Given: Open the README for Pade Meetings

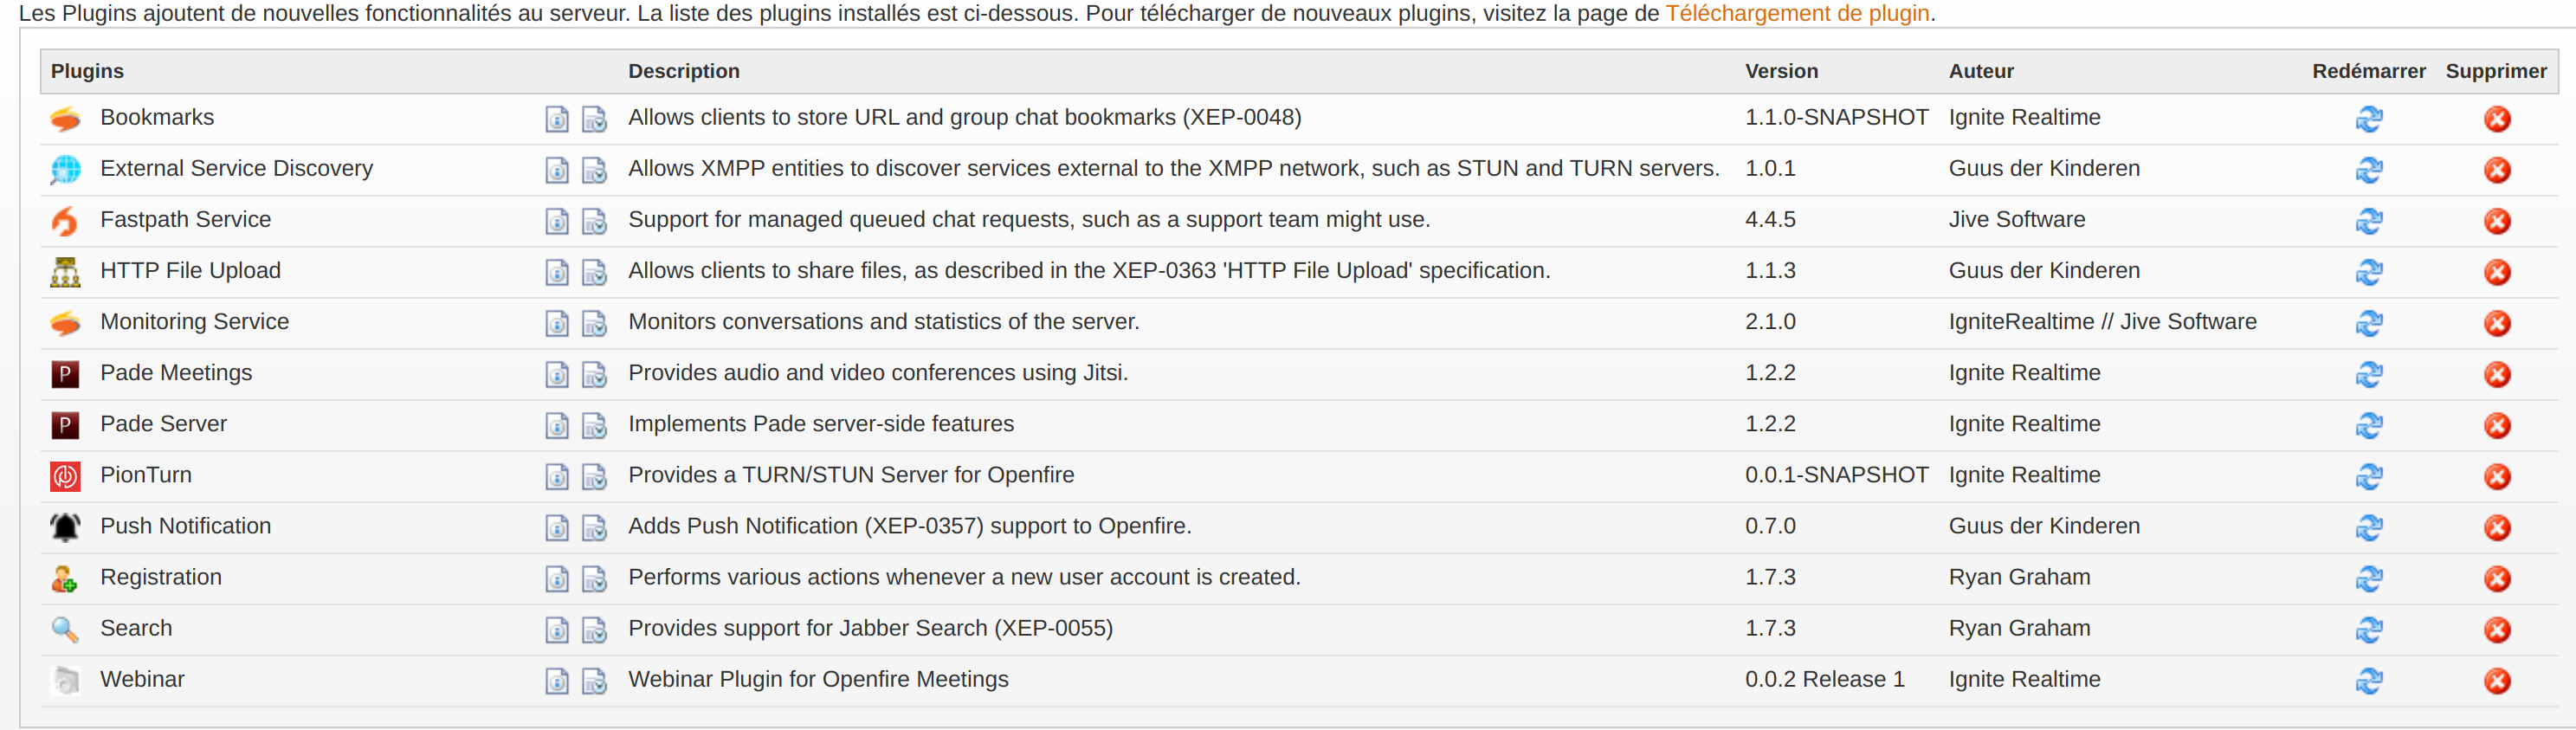Looking at the screenshot, I should 557,373.
